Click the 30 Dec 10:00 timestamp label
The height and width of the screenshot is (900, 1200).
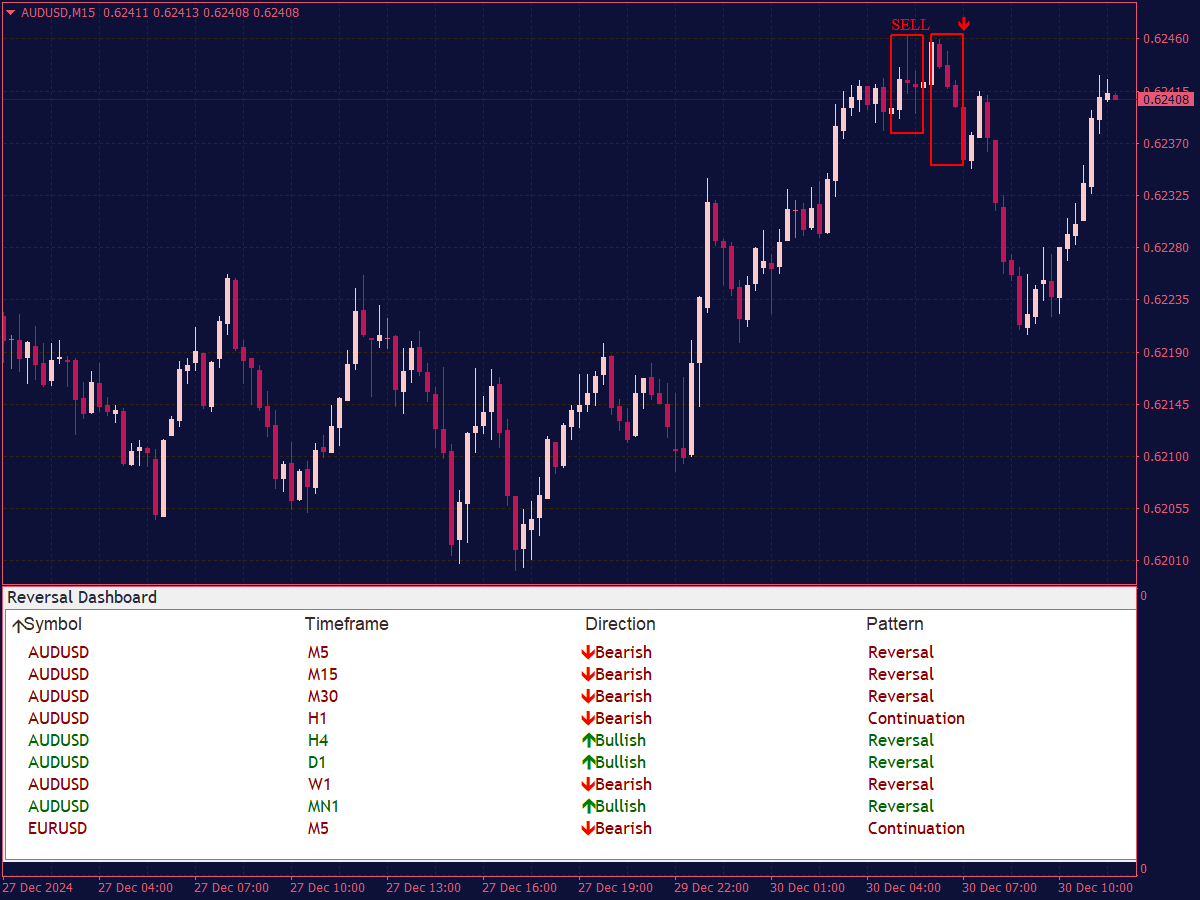pyautogui.click(x=1095, y=887)
